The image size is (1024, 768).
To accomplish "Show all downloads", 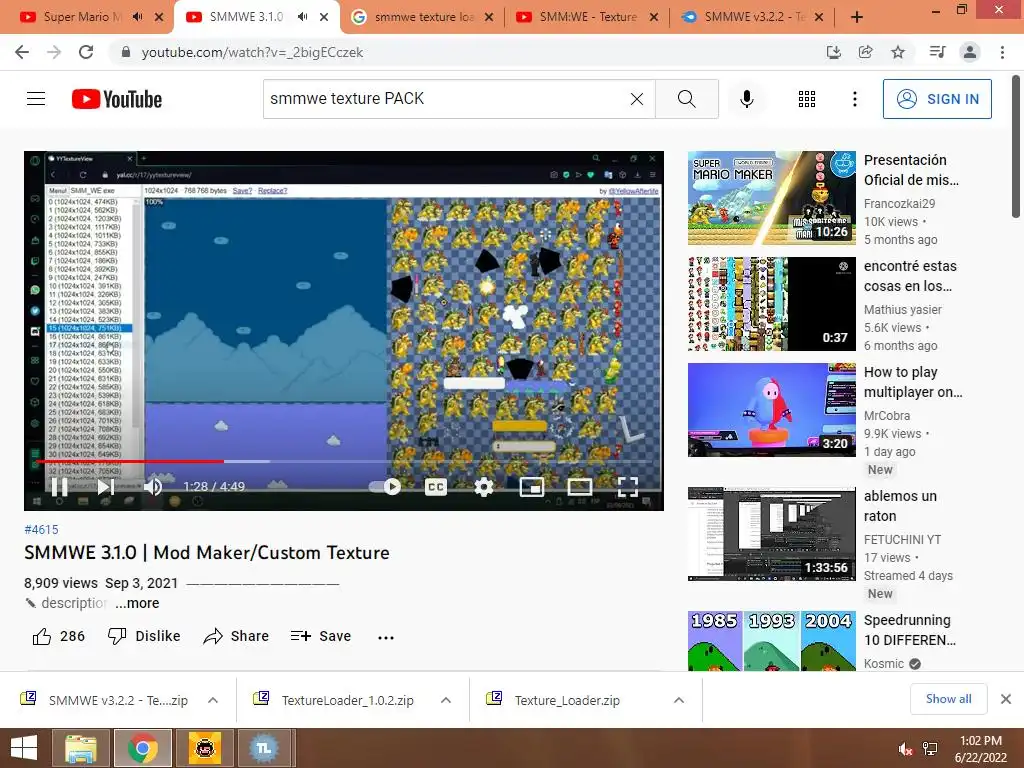I will [948, 699].
